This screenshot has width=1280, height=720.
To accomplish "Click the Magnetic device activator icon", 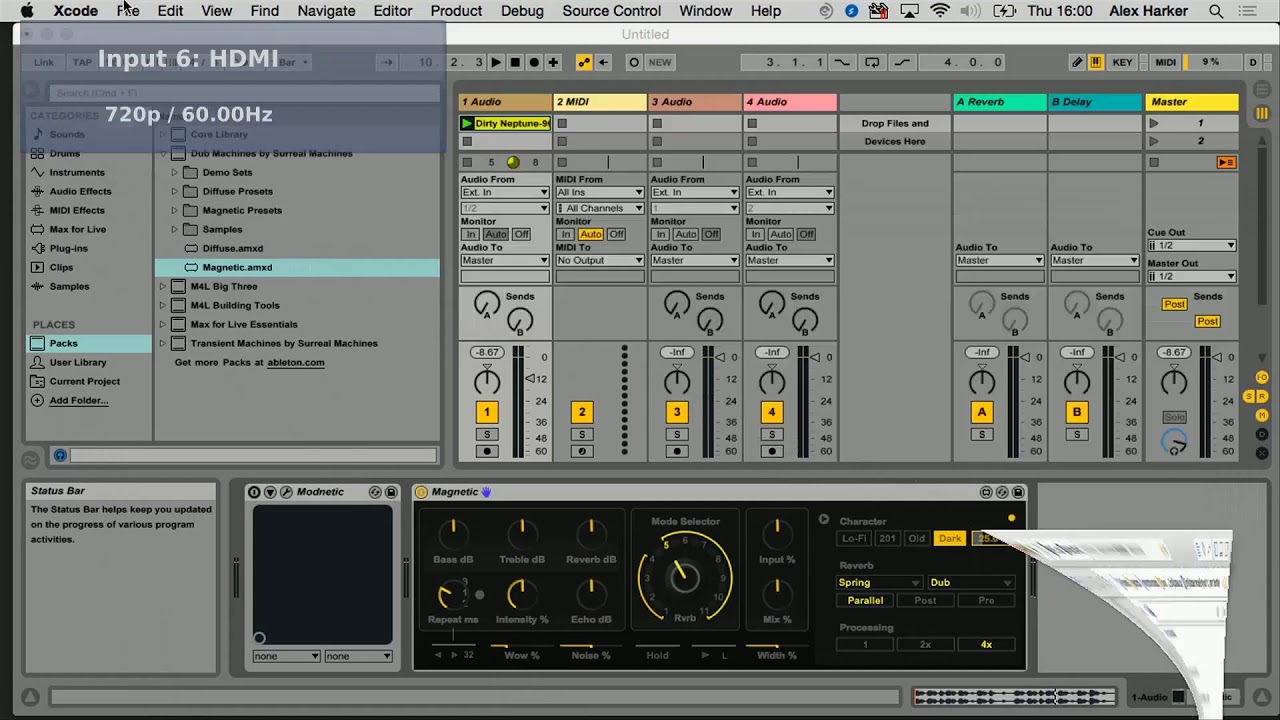I will 421,492.
